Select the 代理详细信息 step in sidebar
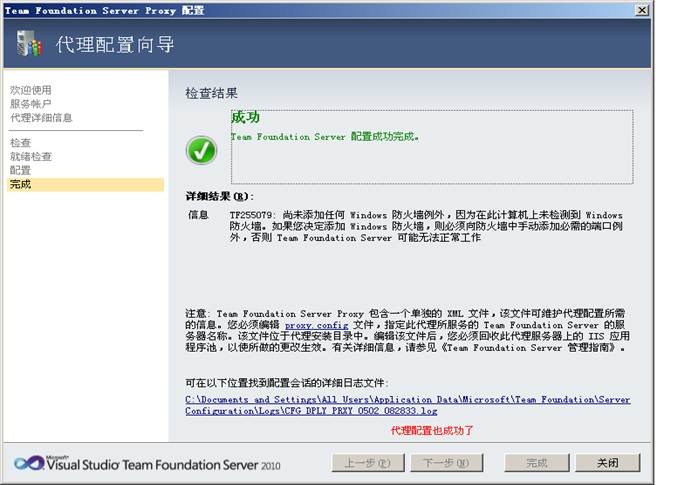 click(41, 117)
